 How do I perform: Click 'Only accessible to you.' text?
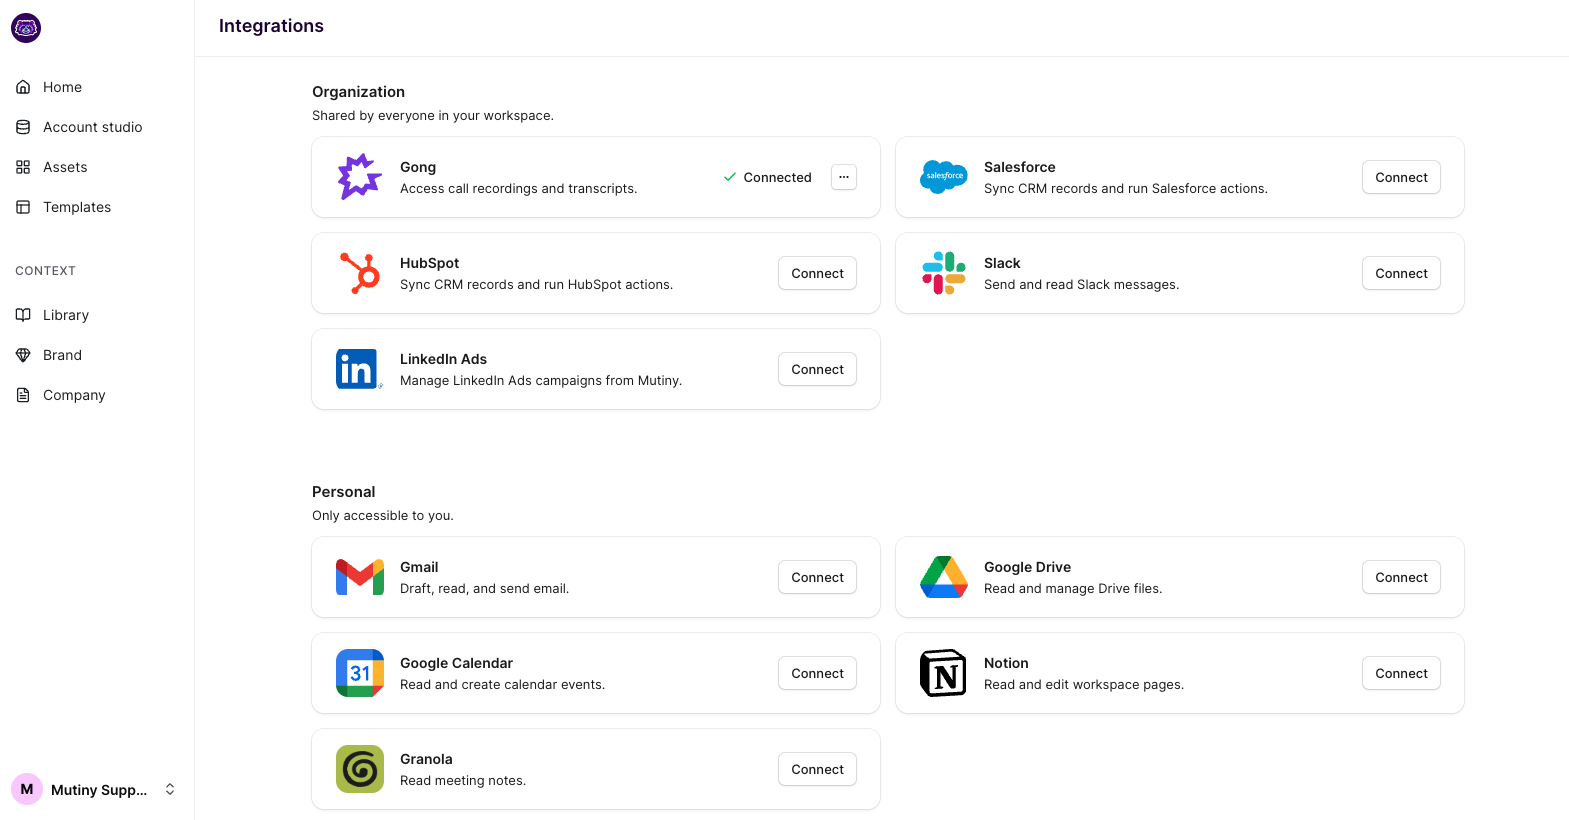[383, 516]
